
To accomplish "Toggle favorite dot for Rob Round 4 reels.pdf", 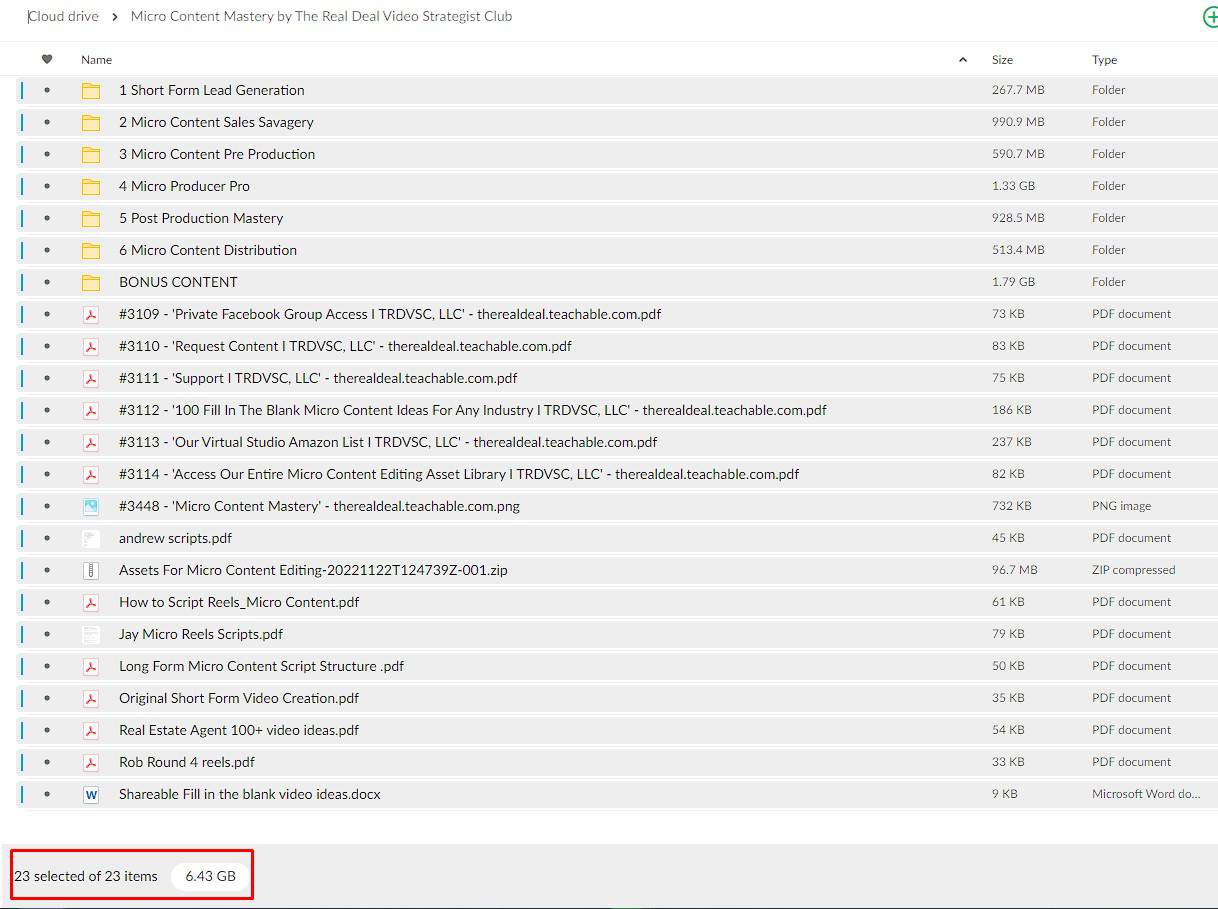I will [x=47, y=762].
